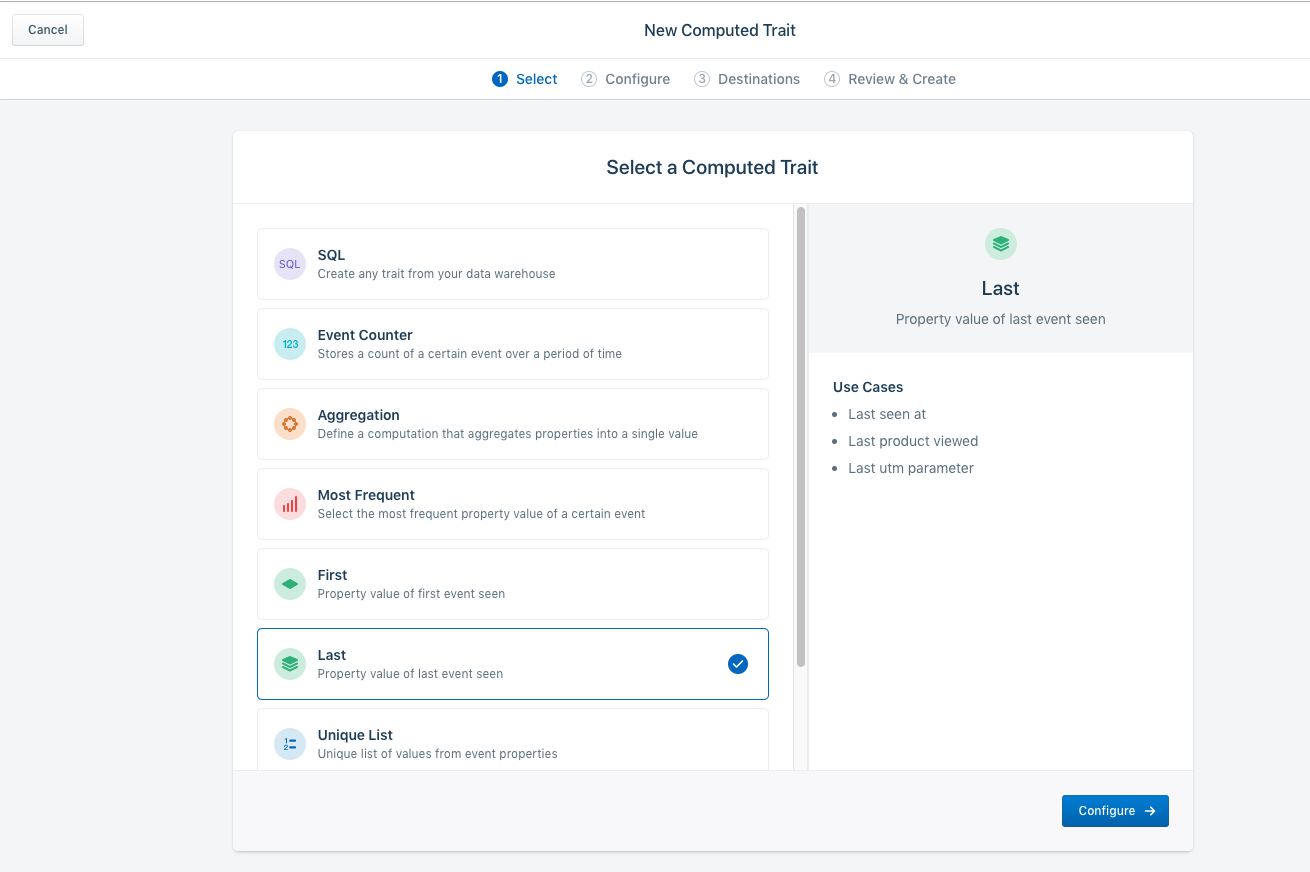Click the blue Configure button
1310x872 pixels.
pos(1115,811)
